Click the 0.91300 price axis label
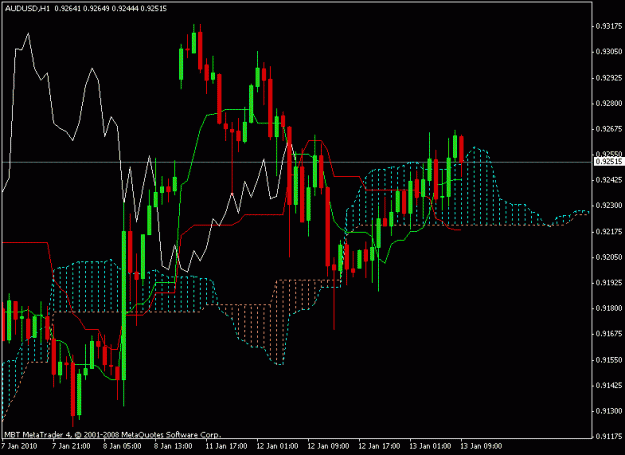 (x=609, y=411)
